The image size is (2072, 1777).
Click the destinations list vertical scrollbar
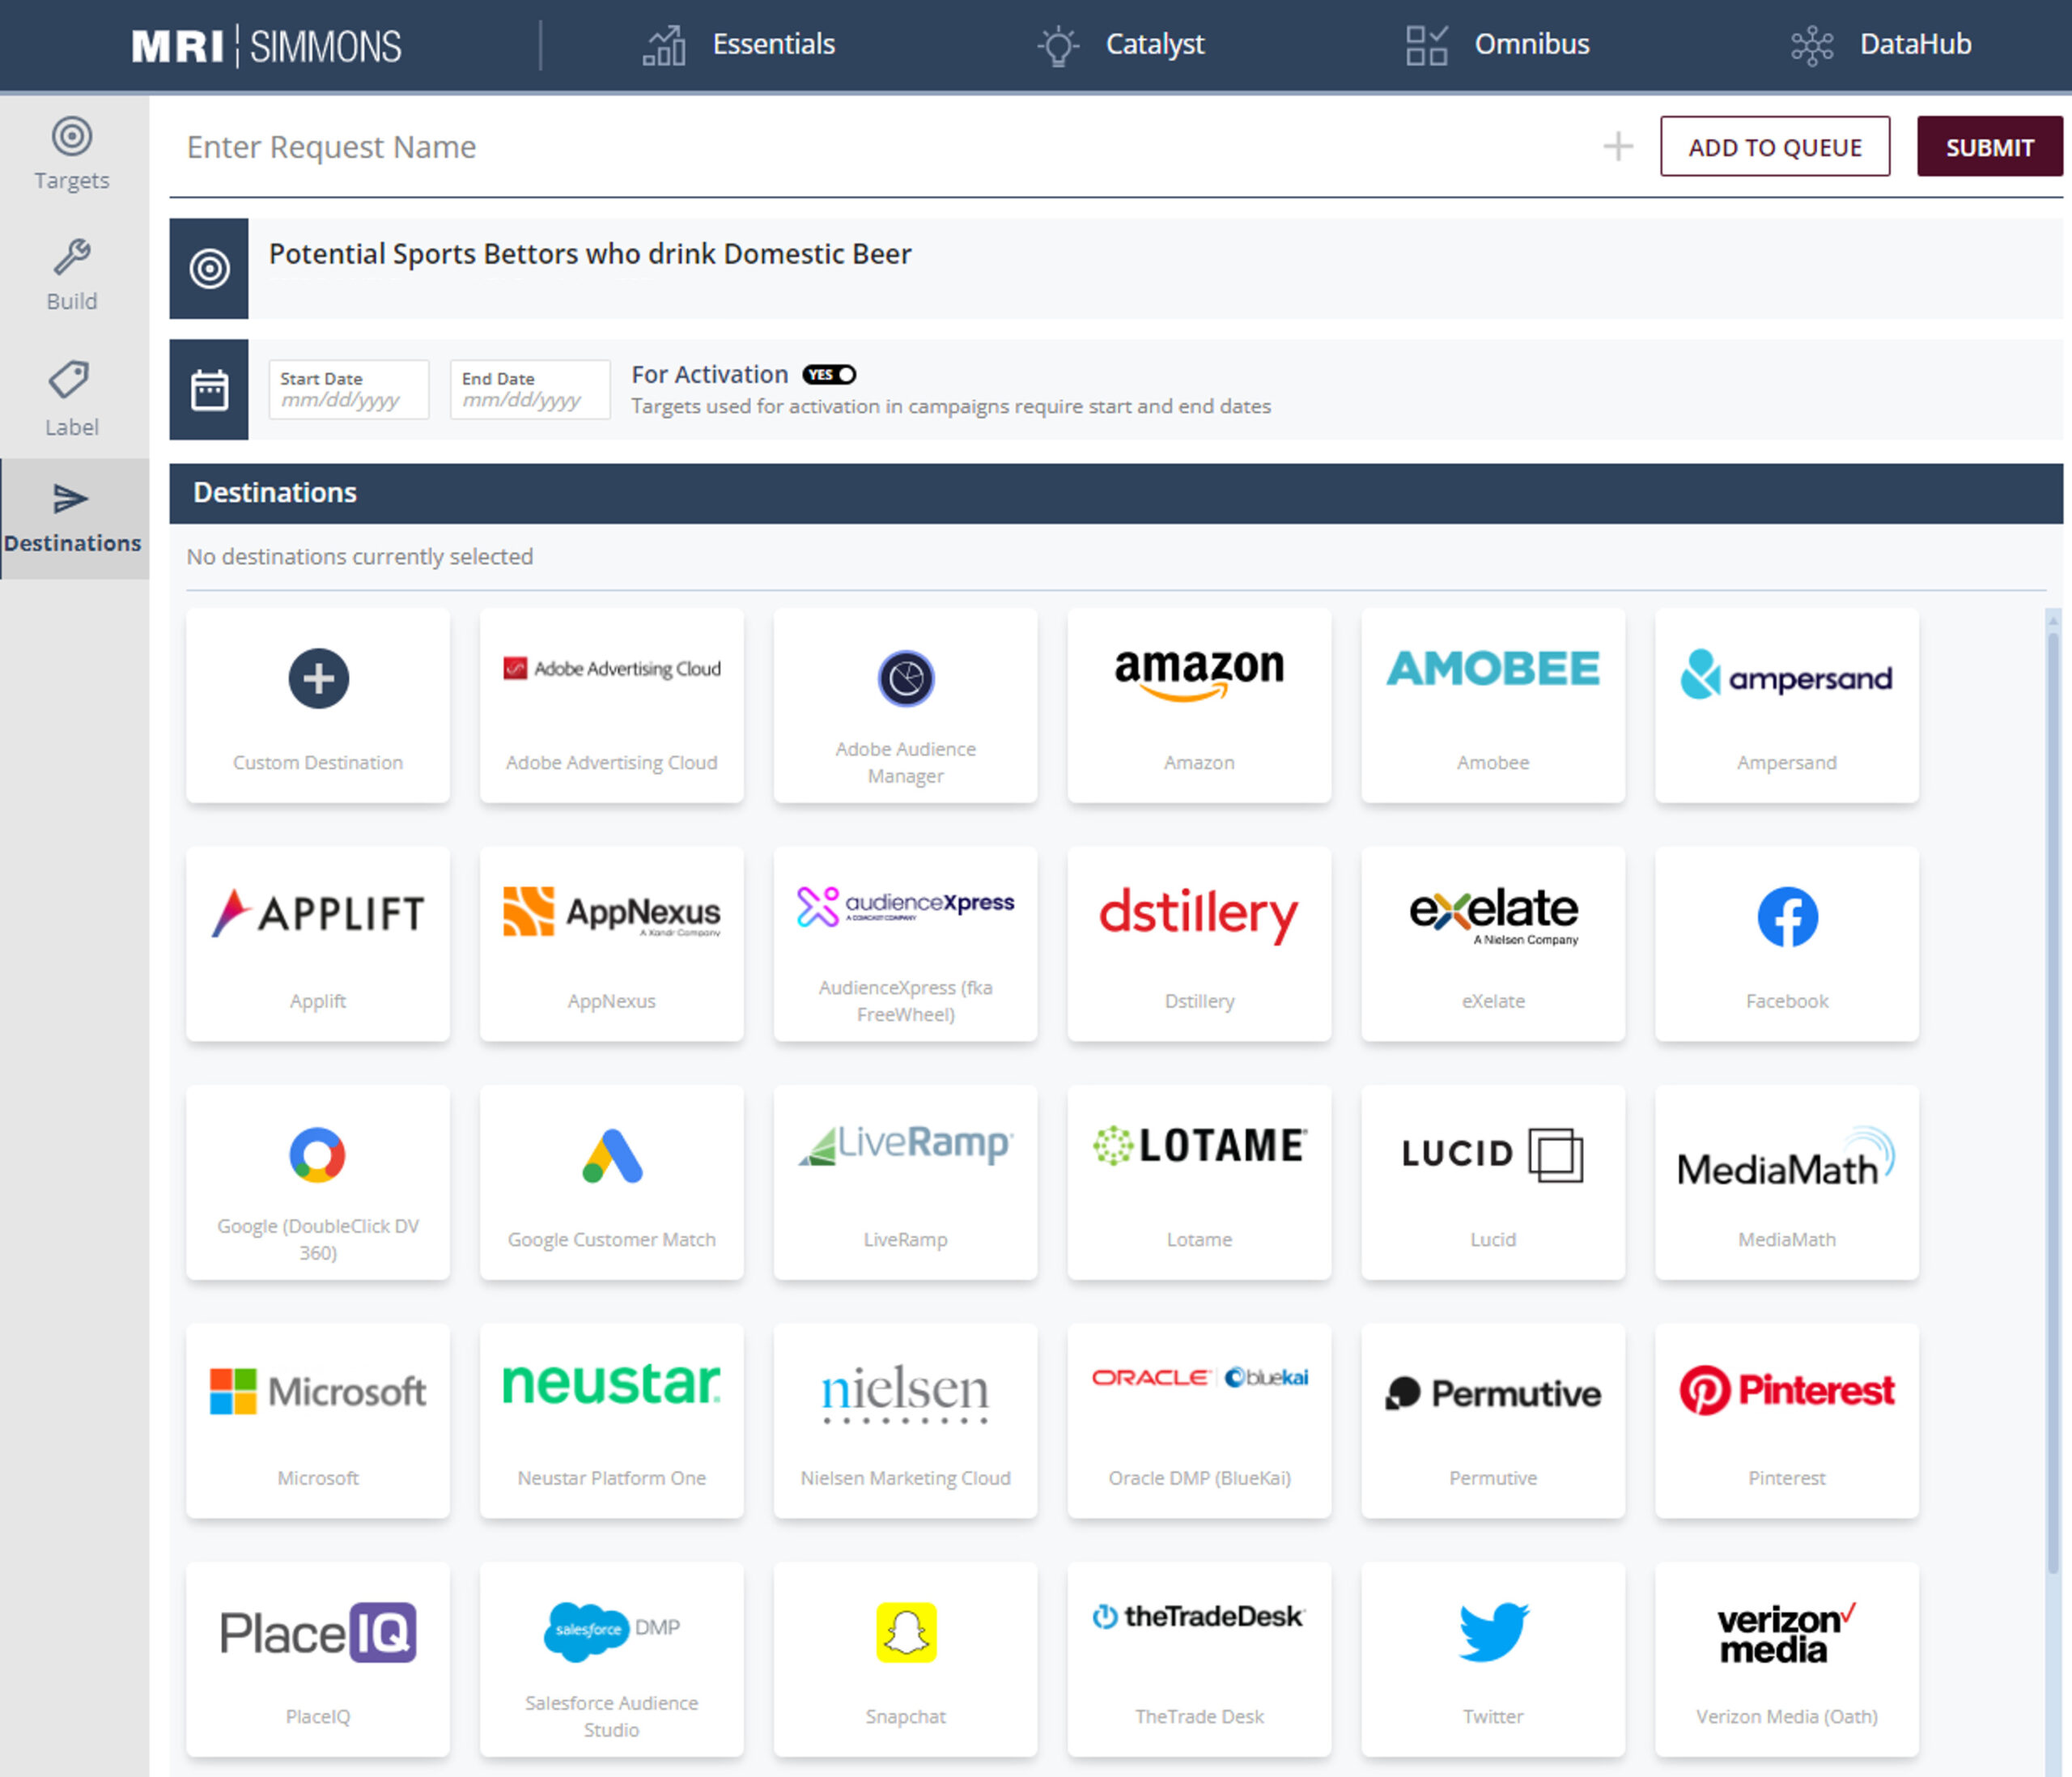click(2052, 1100)
